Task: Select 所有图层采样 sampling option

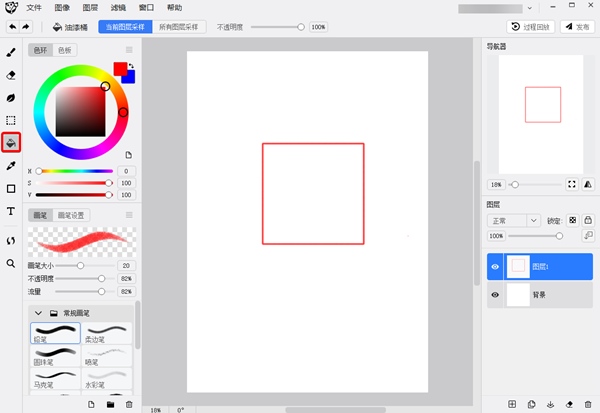Action: click(178, 27)
